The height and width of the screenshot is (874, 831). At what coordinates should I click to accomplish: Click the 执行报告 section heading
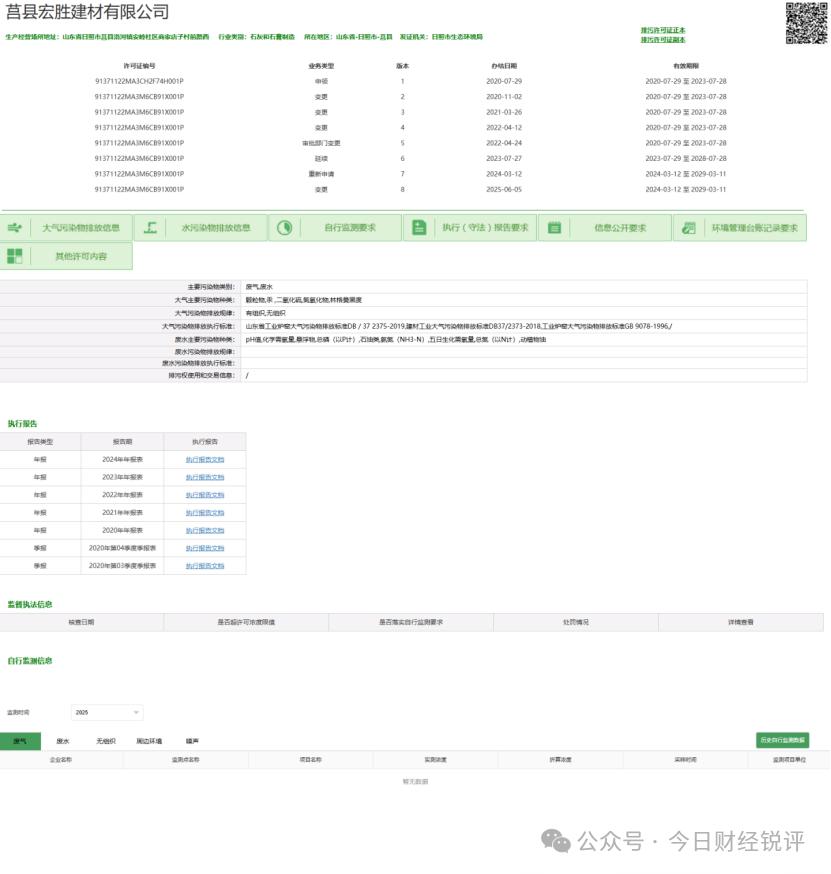22,424
